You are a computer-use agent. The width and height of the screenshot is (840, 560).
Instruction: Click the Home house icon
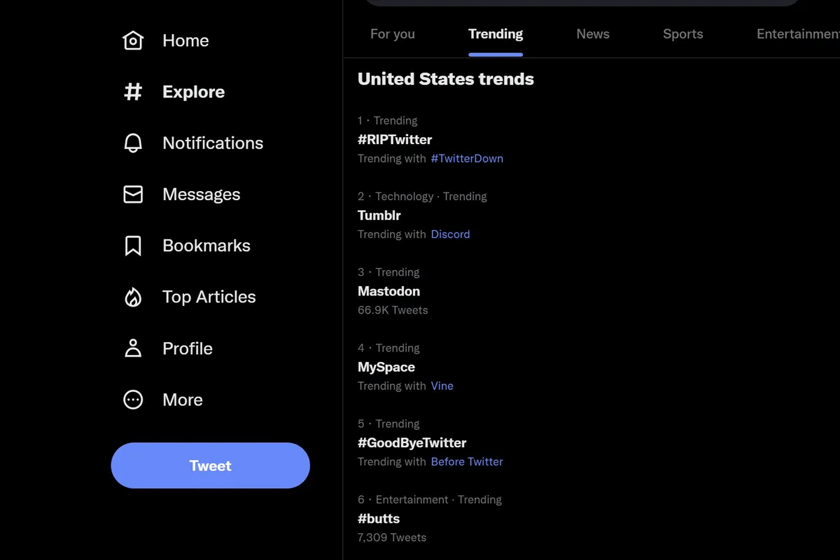click(133, 40)
